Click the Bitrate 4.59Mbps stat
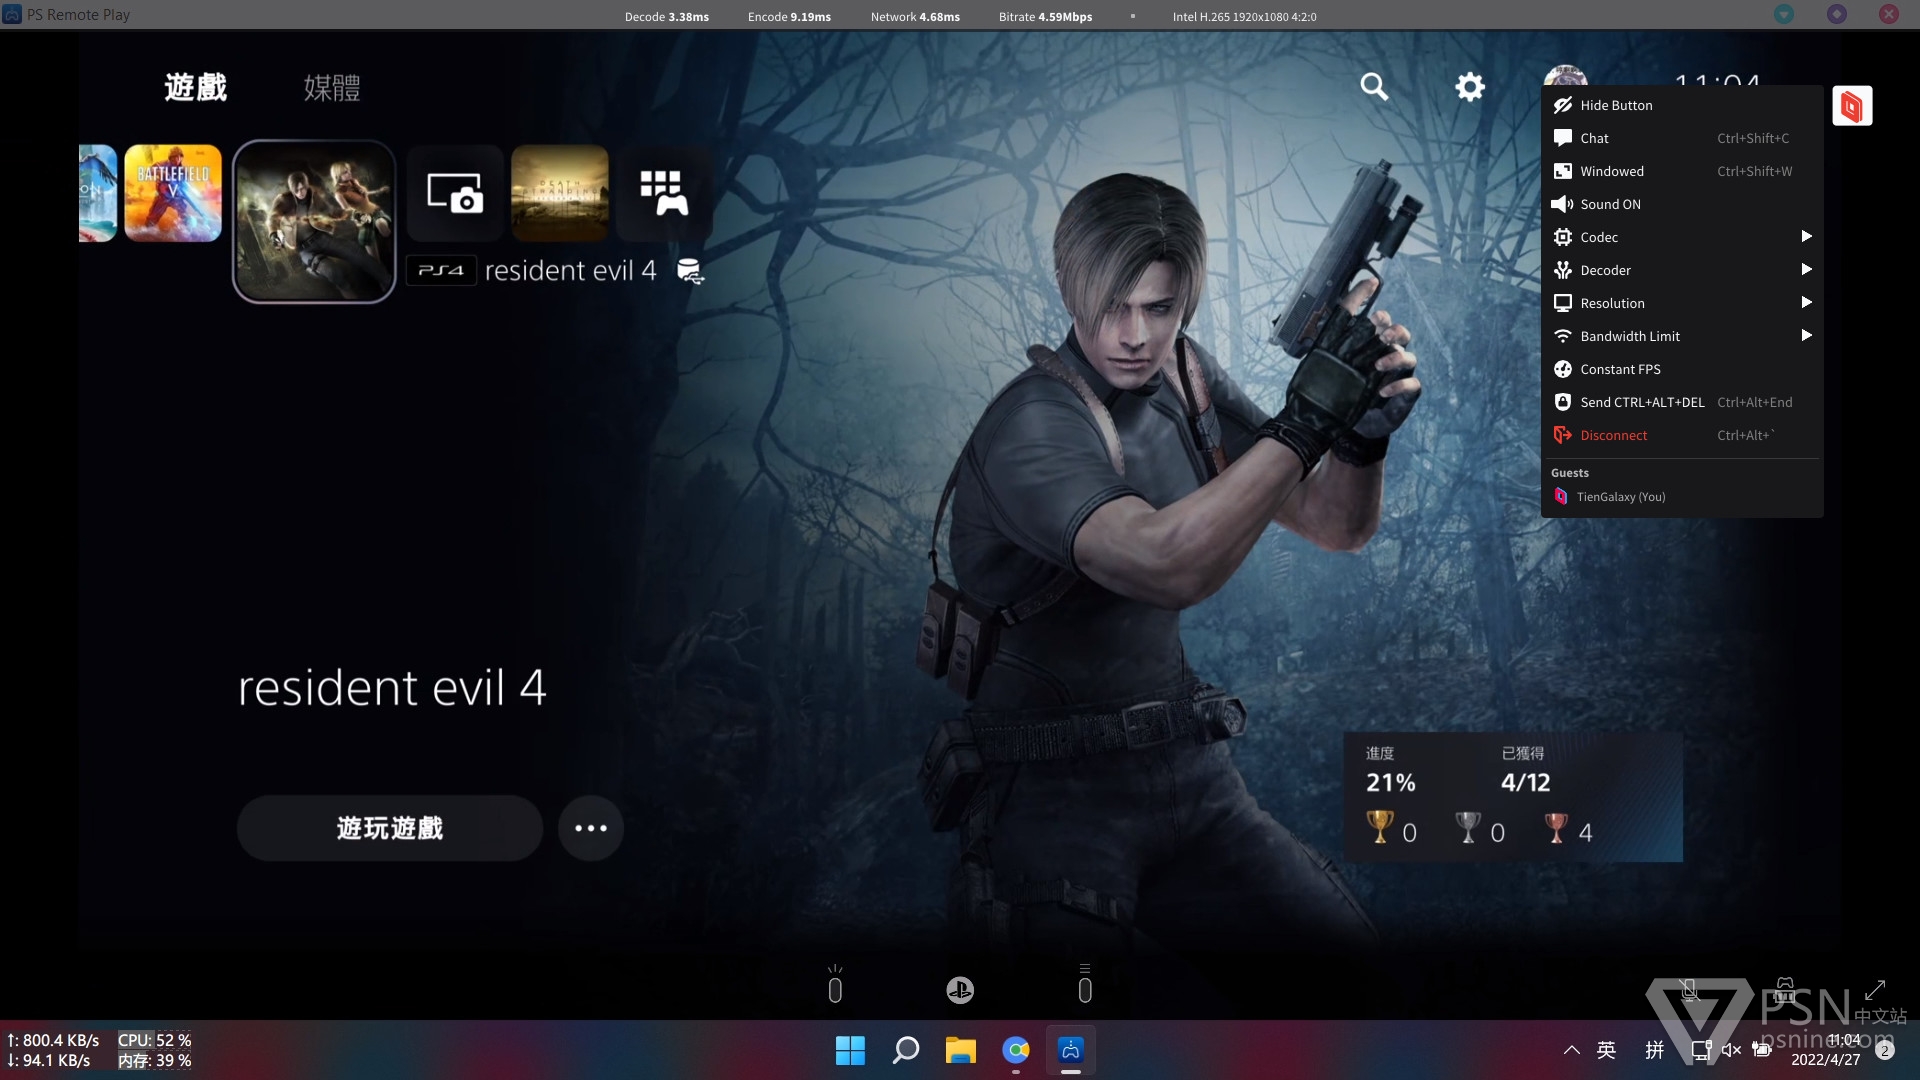The image size is (1920, 1080). click(x=1045, y=16)
